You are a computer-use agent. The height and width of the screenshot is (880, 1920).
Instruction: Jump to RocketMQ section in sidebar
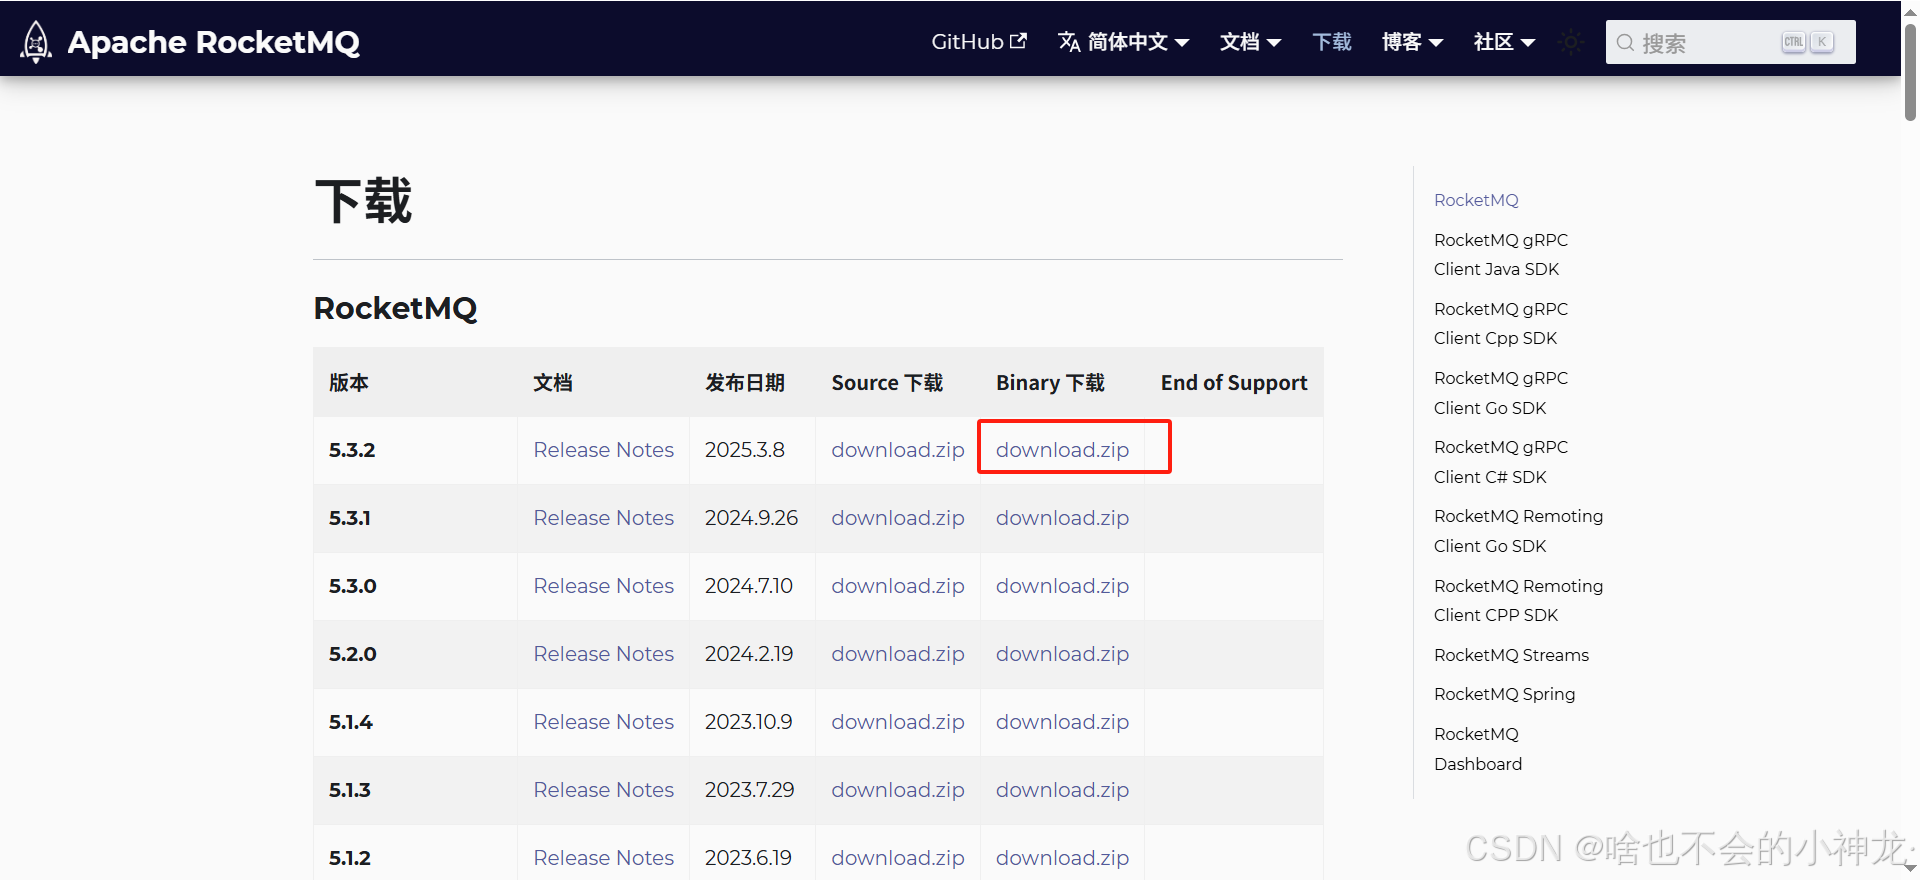pyautogui.click(x=1476, y=200)
